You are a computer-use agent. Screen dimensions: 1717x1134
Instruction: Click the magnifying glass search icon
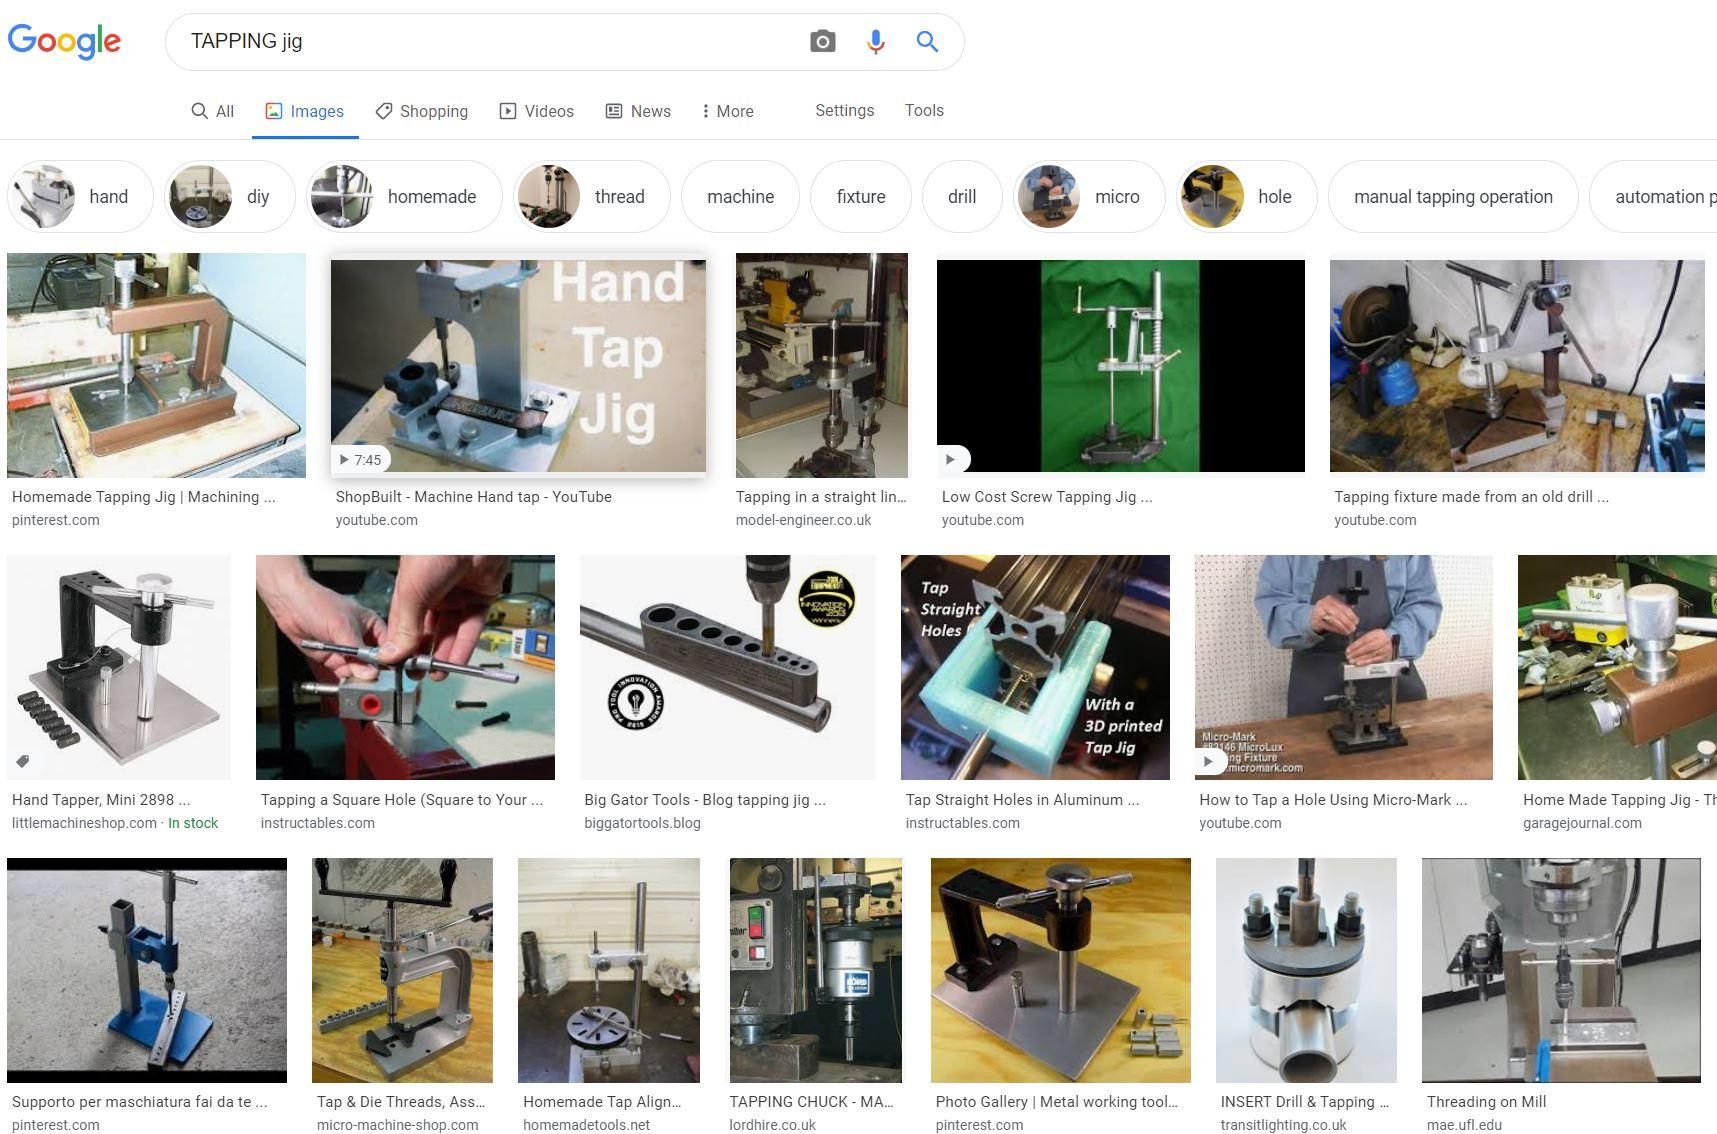point(926,41)
